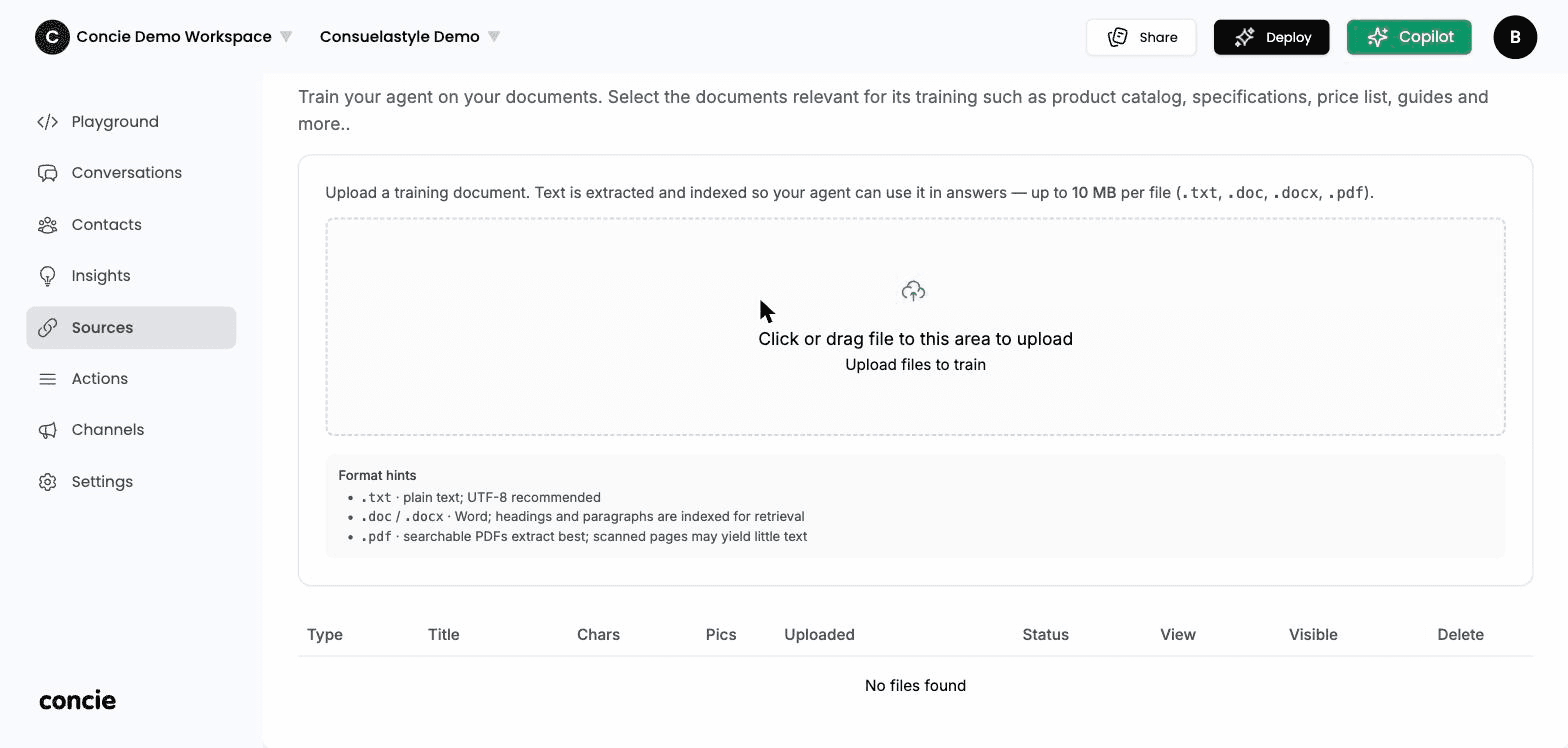Click the Uploaded column header
This screenshot has height=748, width=1568.
click(x=819, y=635)
